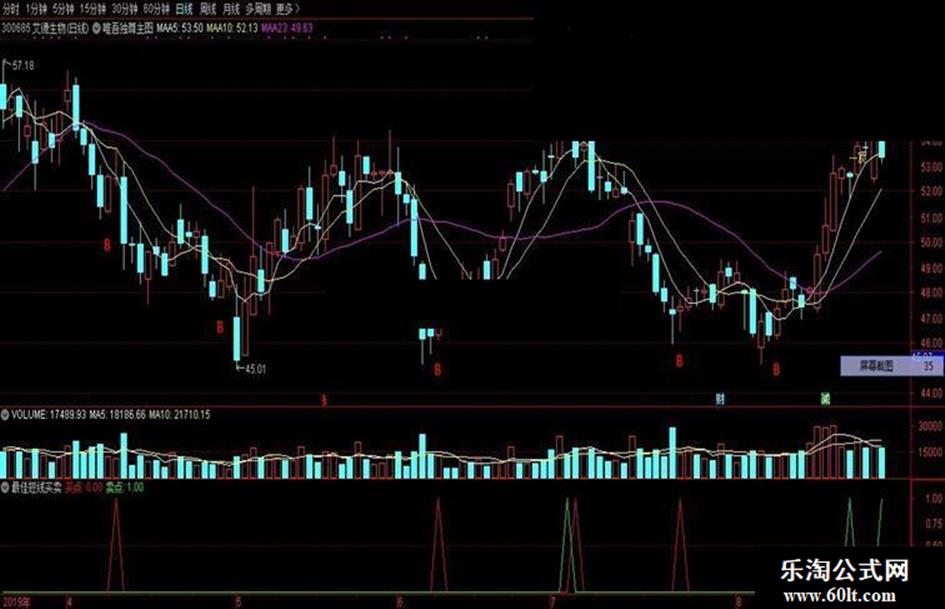Click the 2019年 date axis label
The width and height of the screenshot is (945, 609).
pyautogui.click(x=16, y=602)
